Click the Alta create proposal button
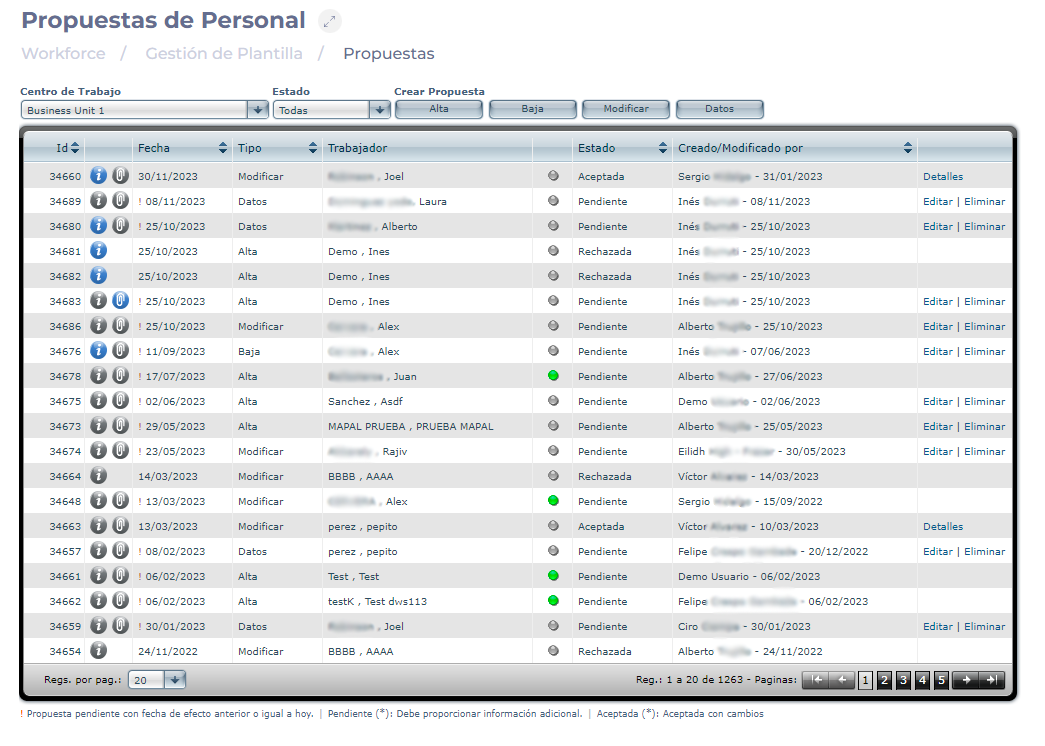Image resolution: width=1045 pixels, height=746 pixels. point(439,109)
